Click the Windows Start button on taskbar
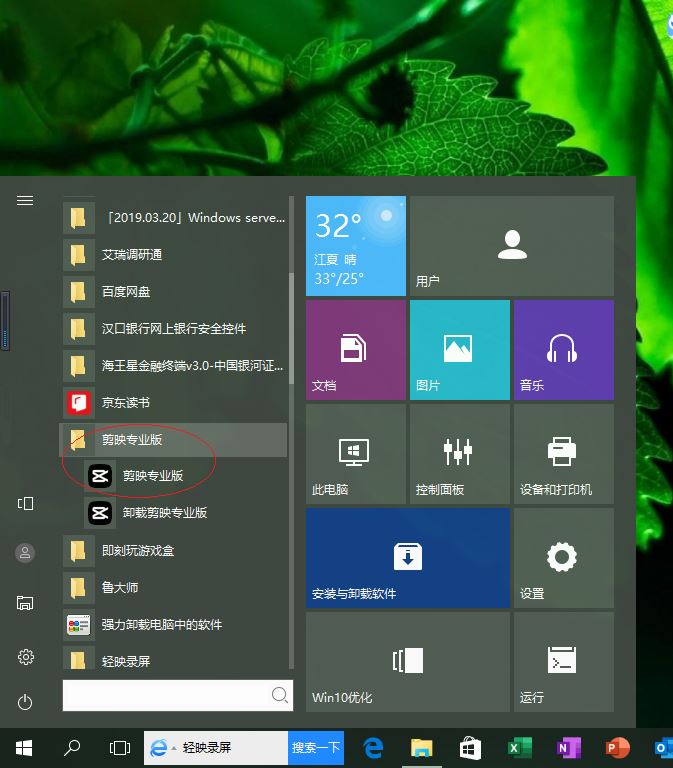This screenshot has height=768, width=673. point(24,748)
